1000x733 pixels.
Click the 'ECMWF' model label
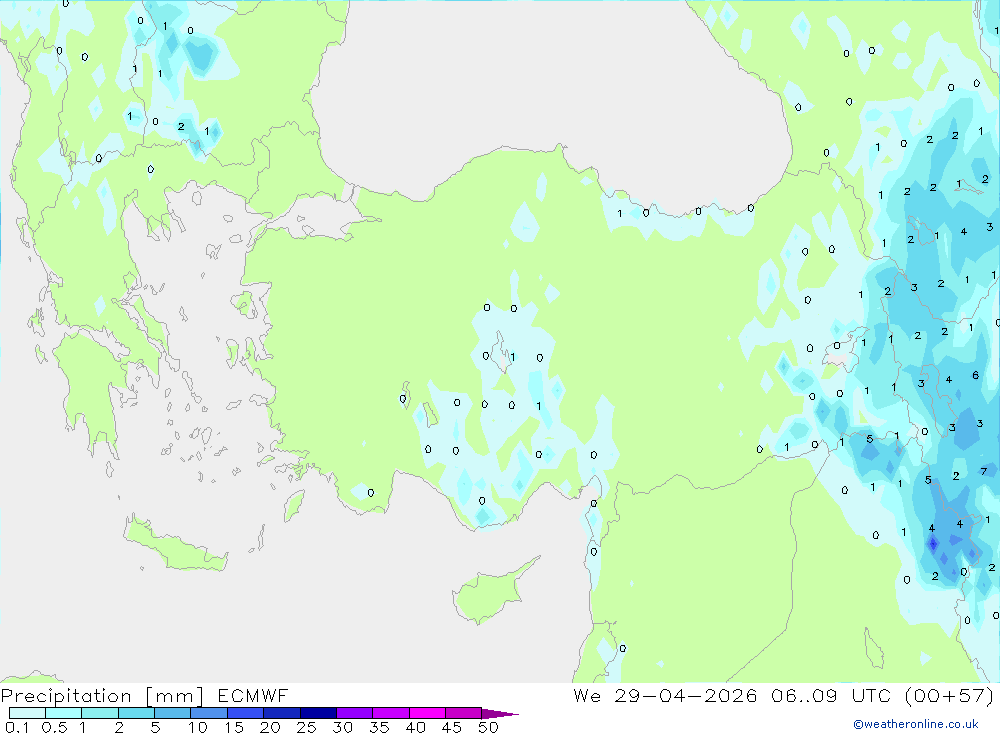(253, 695)
